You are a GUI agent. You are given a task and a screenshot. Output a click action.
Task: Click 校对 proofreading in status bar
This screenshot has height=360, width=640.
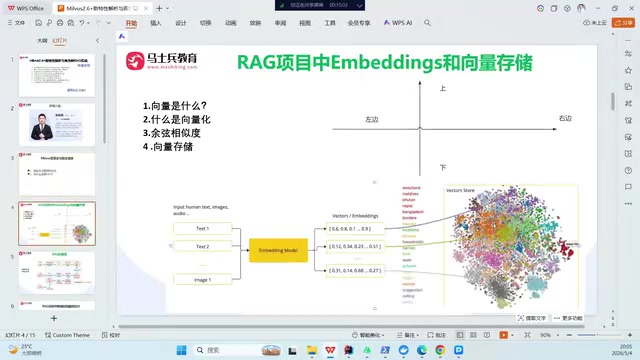pos(111,335)
